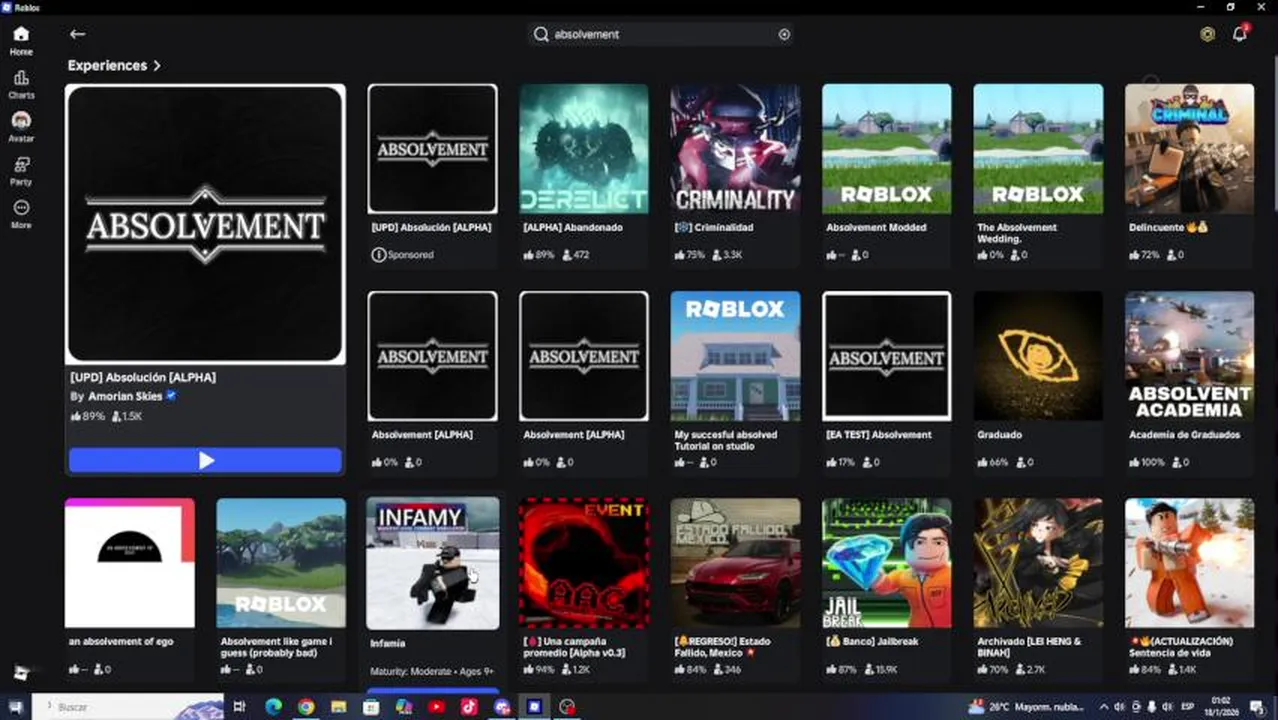Click inside the absolvement search field

(661, 34)
